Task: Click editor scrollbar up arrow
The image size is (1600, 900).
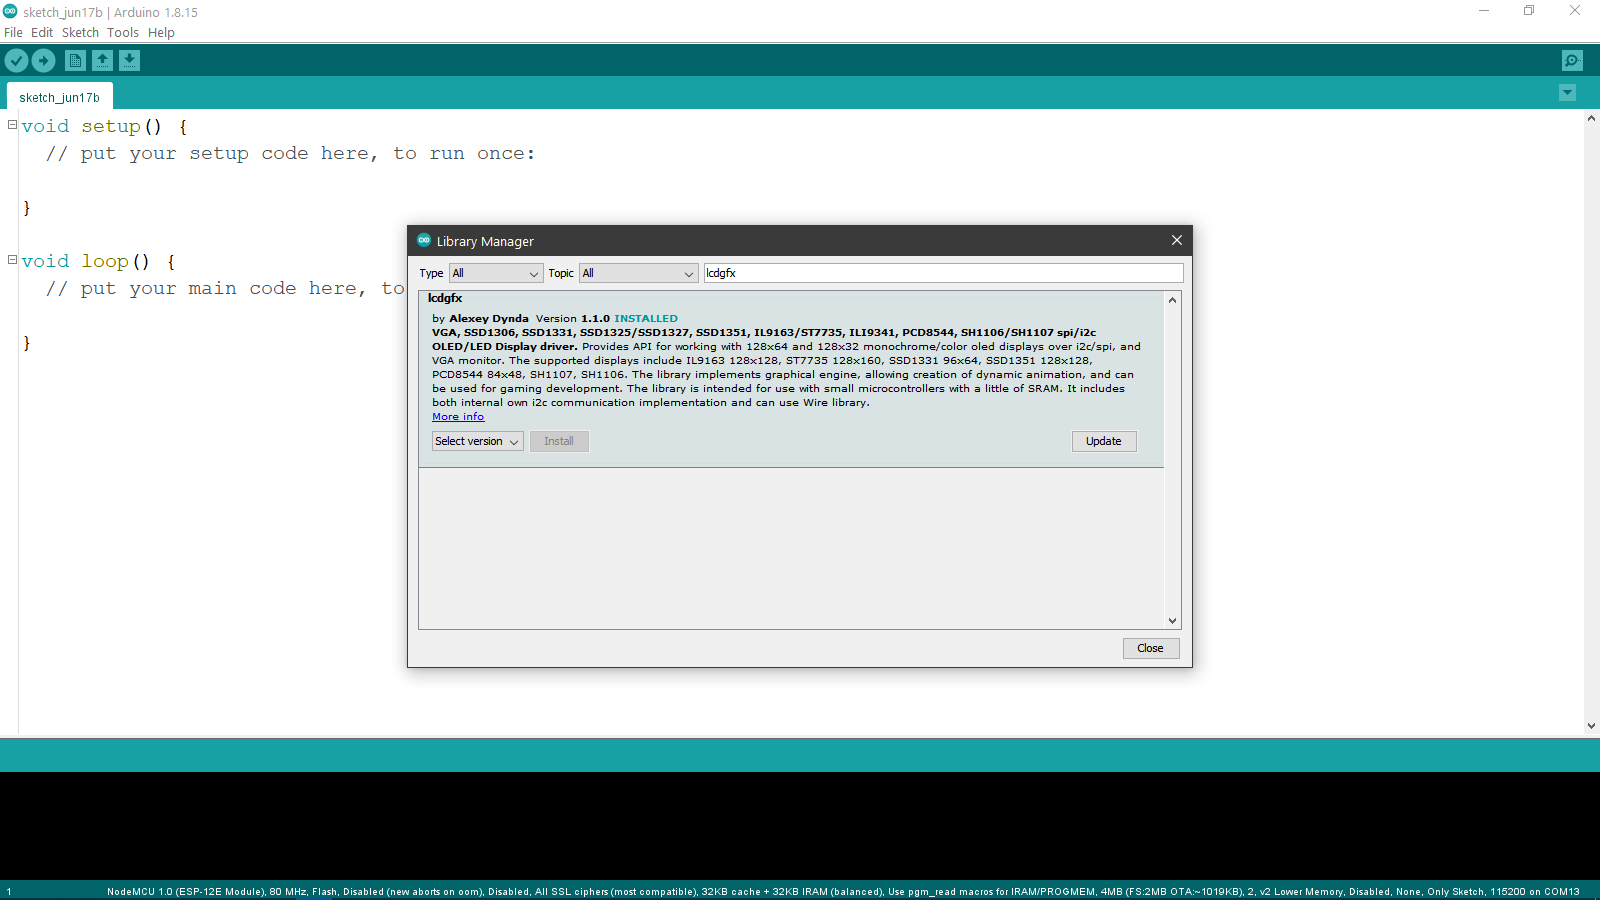Action: pyautogui.click(x=1591, y=118)
